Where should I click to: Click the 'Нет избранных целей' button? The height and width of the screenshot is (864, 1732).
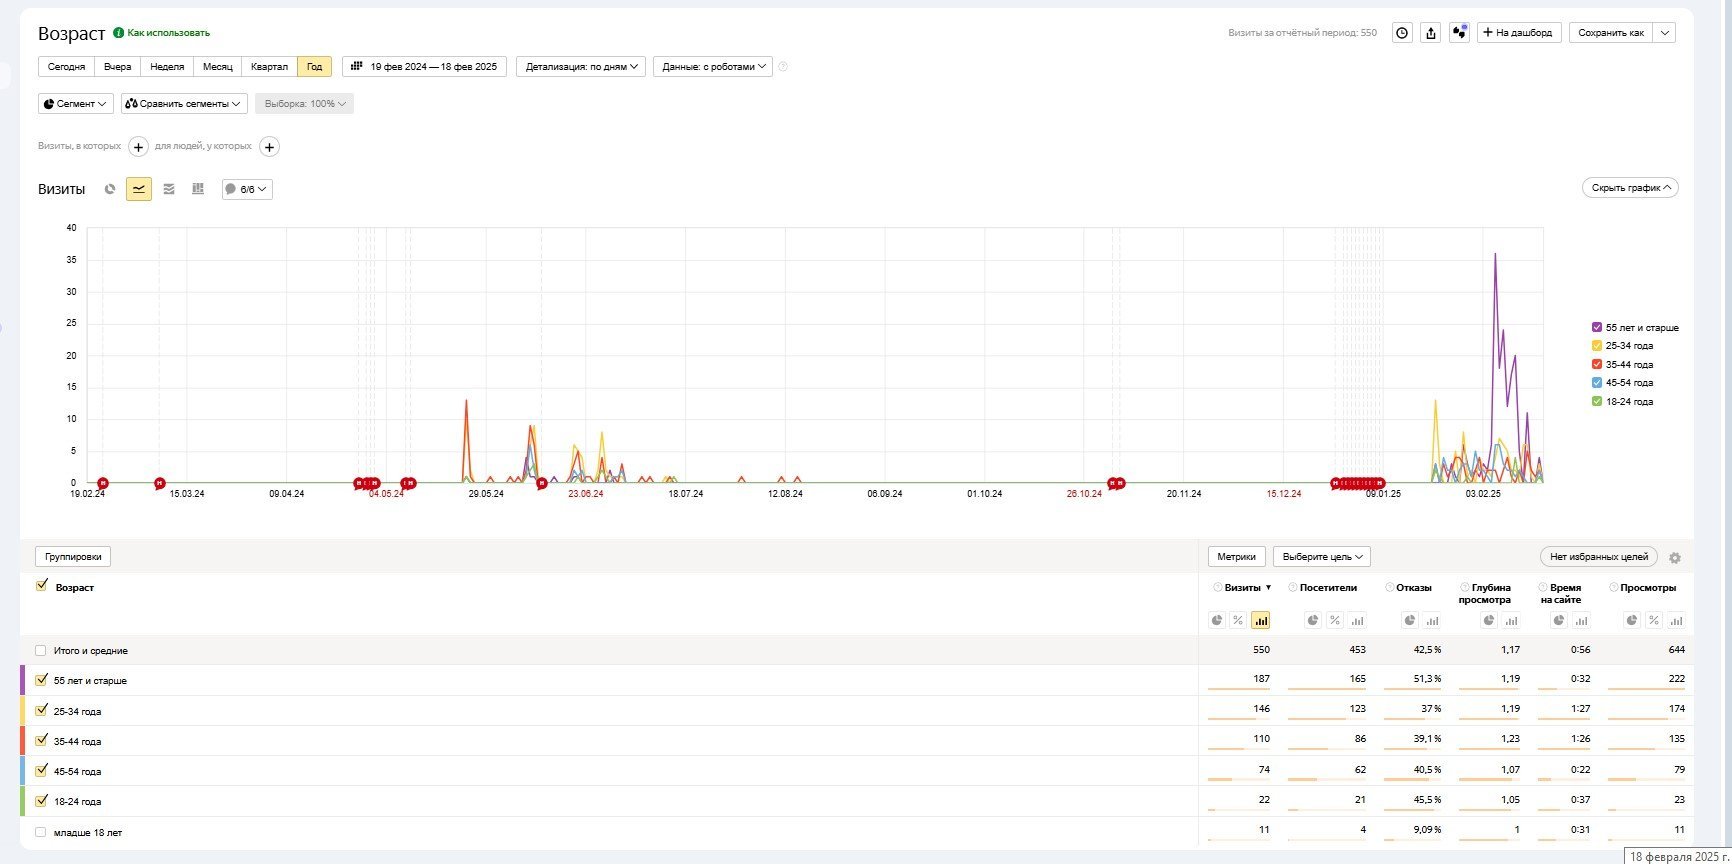[x=1599, y=557]
